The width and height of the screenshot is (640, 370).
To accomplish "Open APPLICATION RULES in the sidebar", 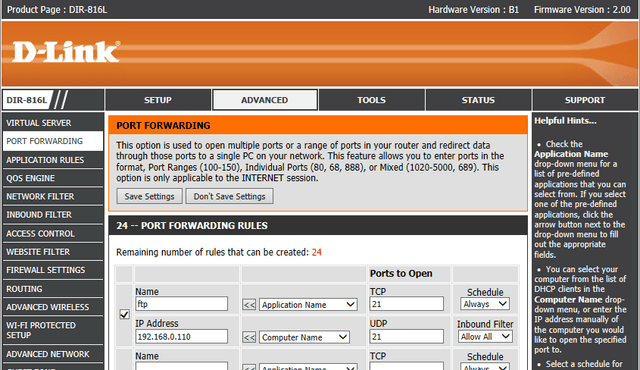I will click(53, 160).
